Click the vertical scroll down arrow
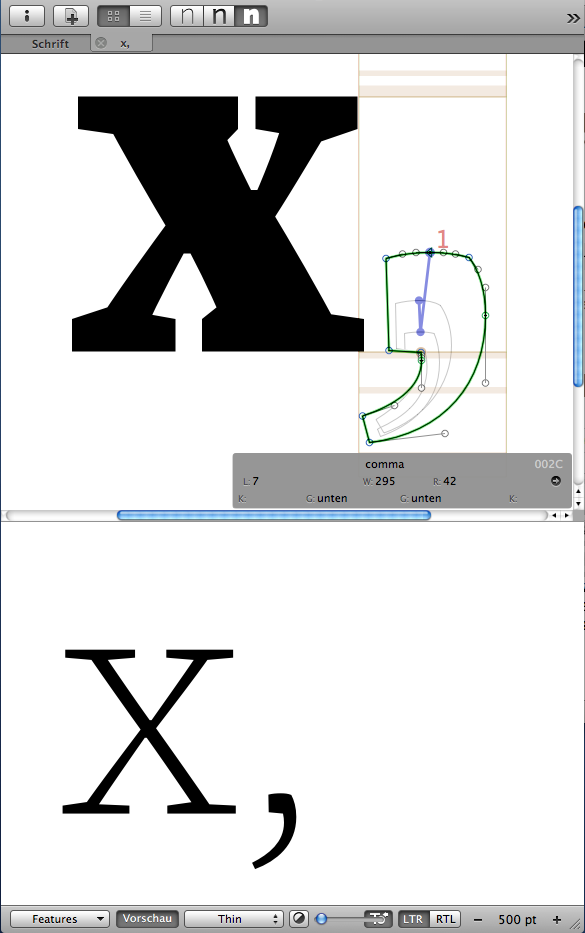The height and width of the screenshot is (933, 585). pos(578,503)
